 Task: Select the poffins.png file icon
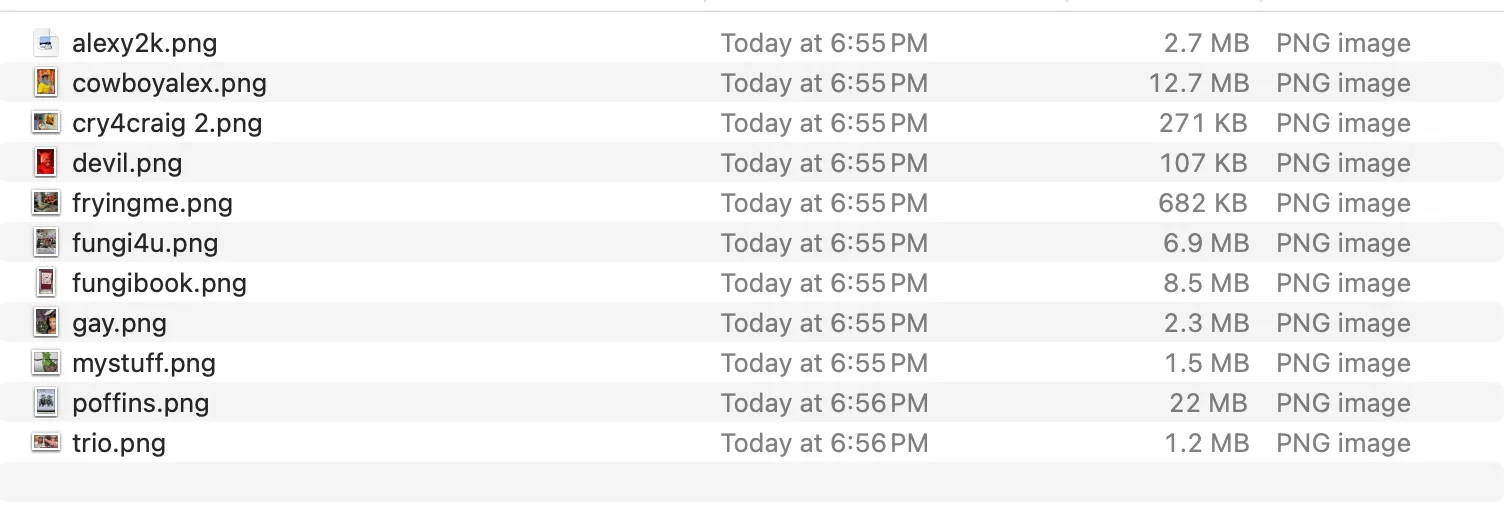pos(45,403)
